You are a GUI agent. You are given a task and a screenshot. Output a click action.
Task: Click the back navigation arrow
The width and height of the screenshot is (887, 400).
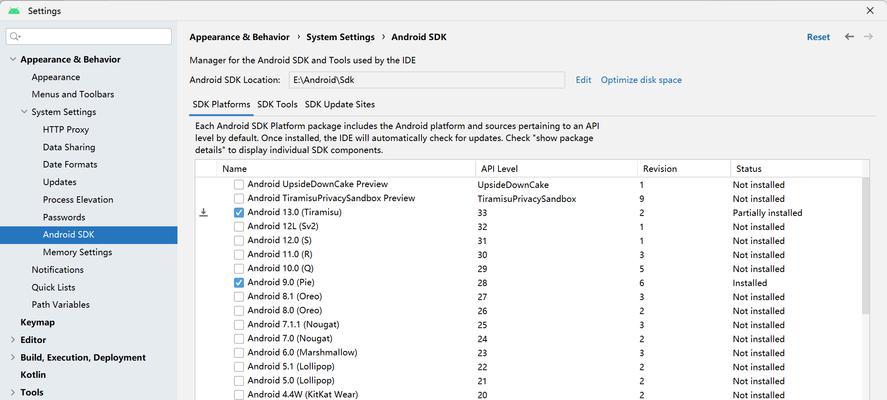click(x=849, y=37)
